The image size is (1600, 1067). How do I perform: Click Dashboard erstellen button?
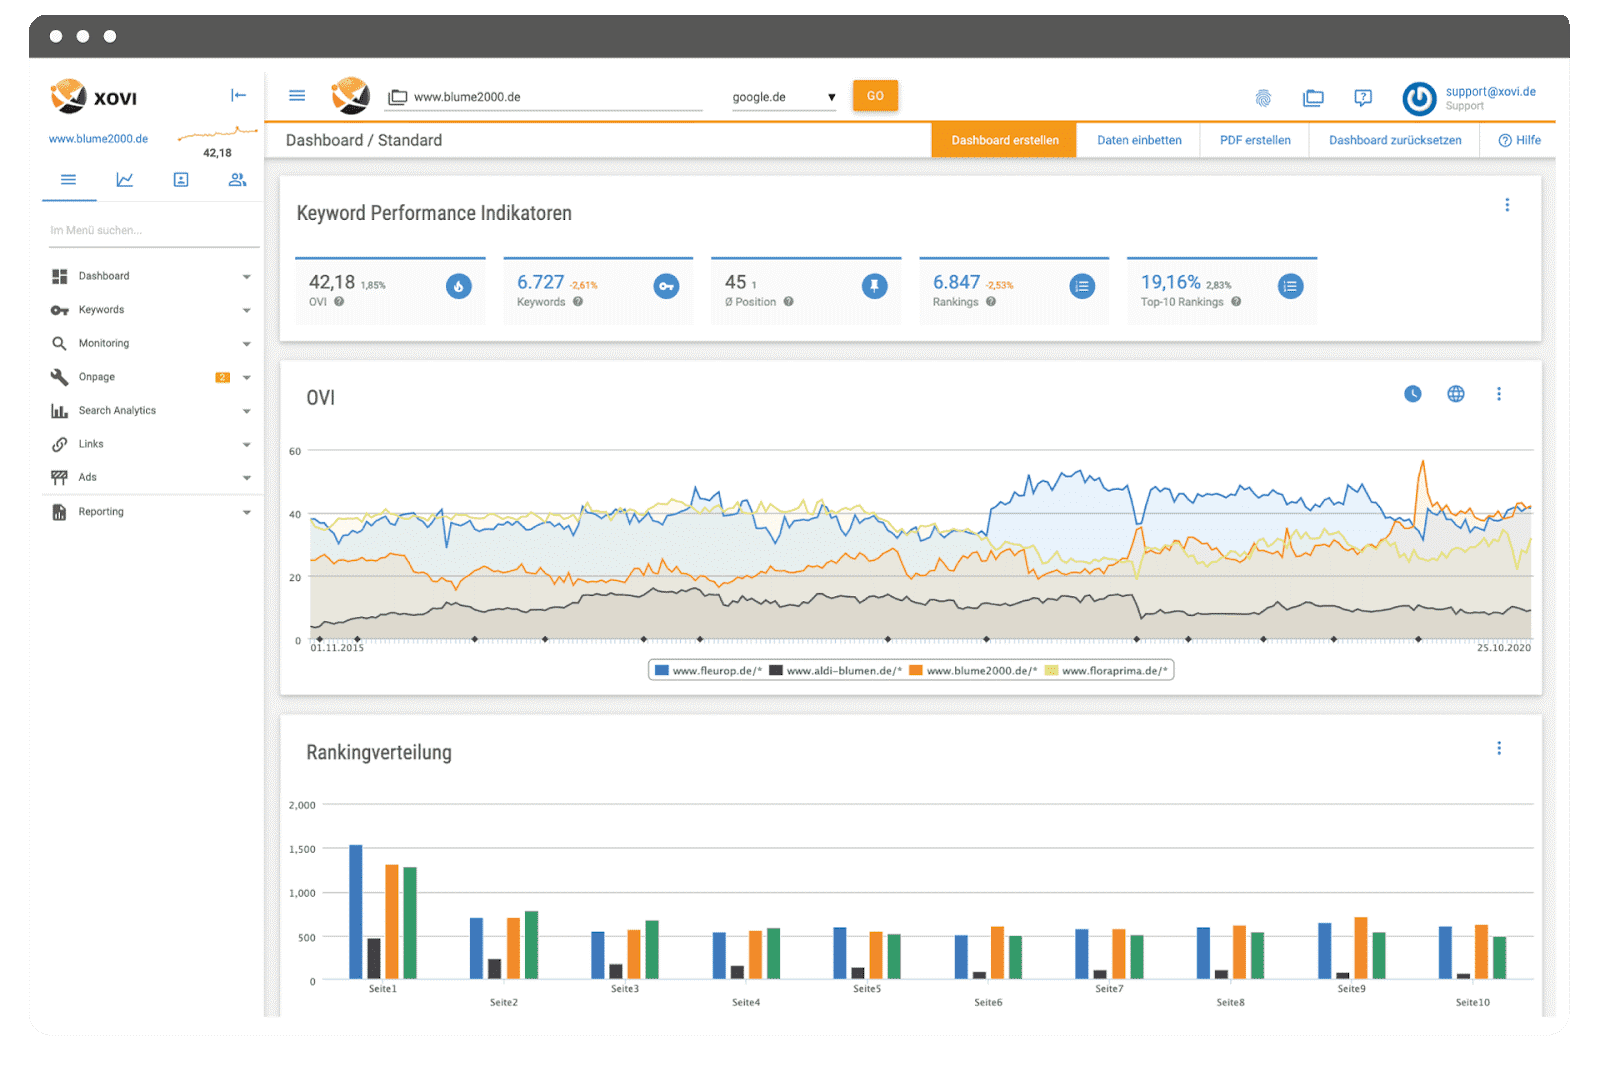(1004, 140)
